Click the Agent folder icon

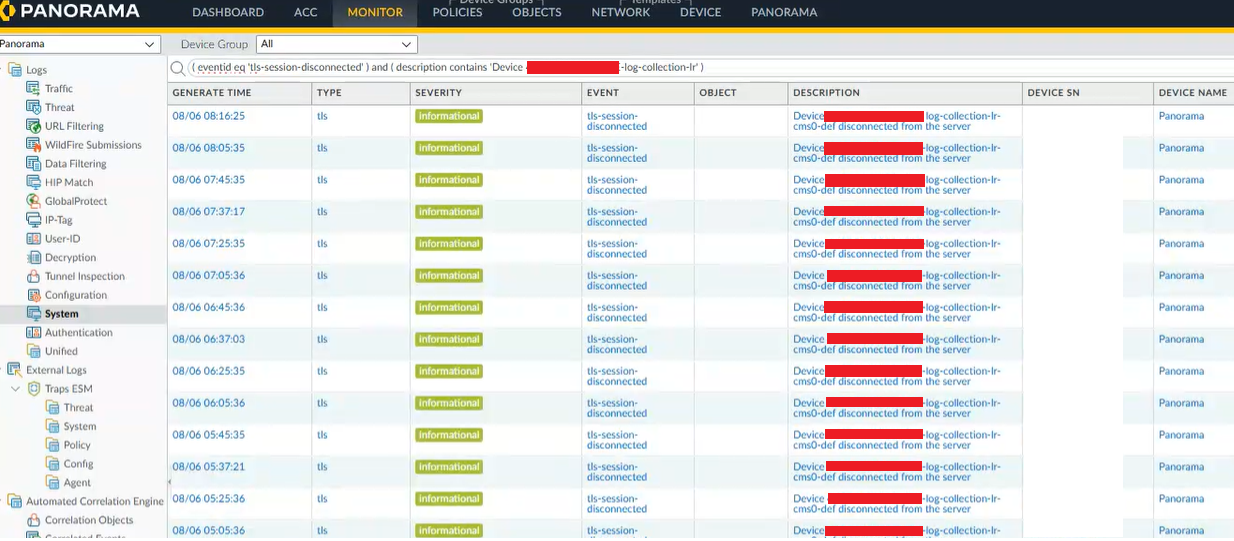(53, 482)
